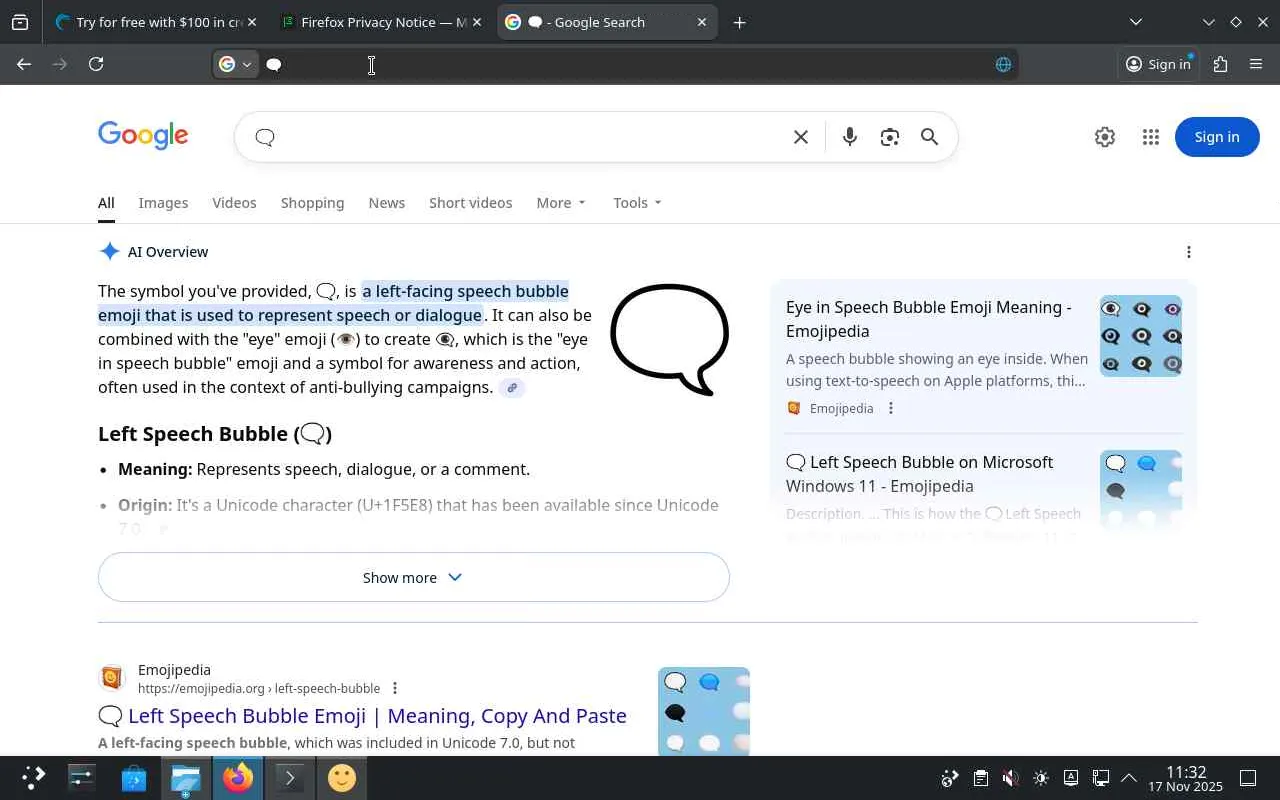The height and width of the screenshot is (800, 1280).
Task: Click the show desktop button
Action: coord(1248,778)
